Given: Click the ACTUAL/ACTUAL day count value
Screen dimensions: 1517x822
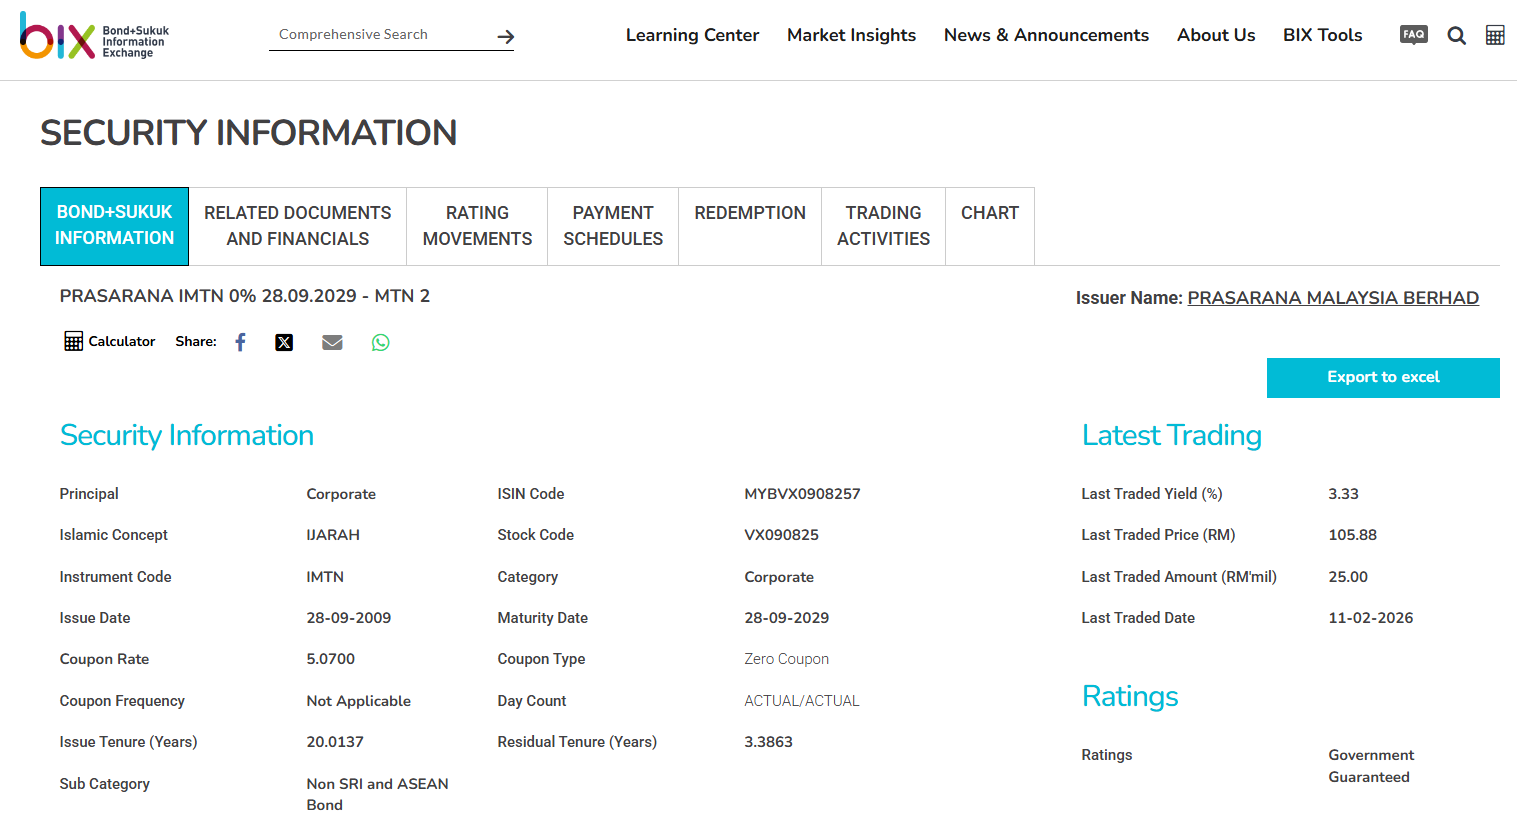Looking at the screenshot, I should [801, 701].
